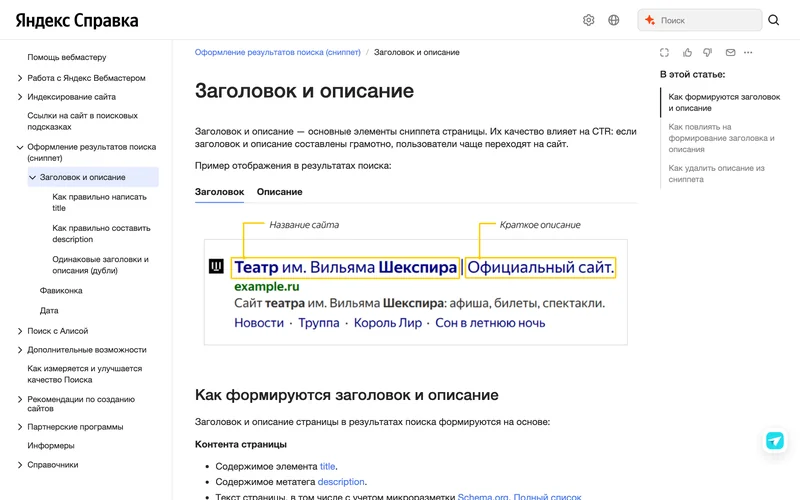Image resolution: width=800 pixels, height=500 pixels.
Task: Open Фавиконка sidebar item
Action: point(61,291)
